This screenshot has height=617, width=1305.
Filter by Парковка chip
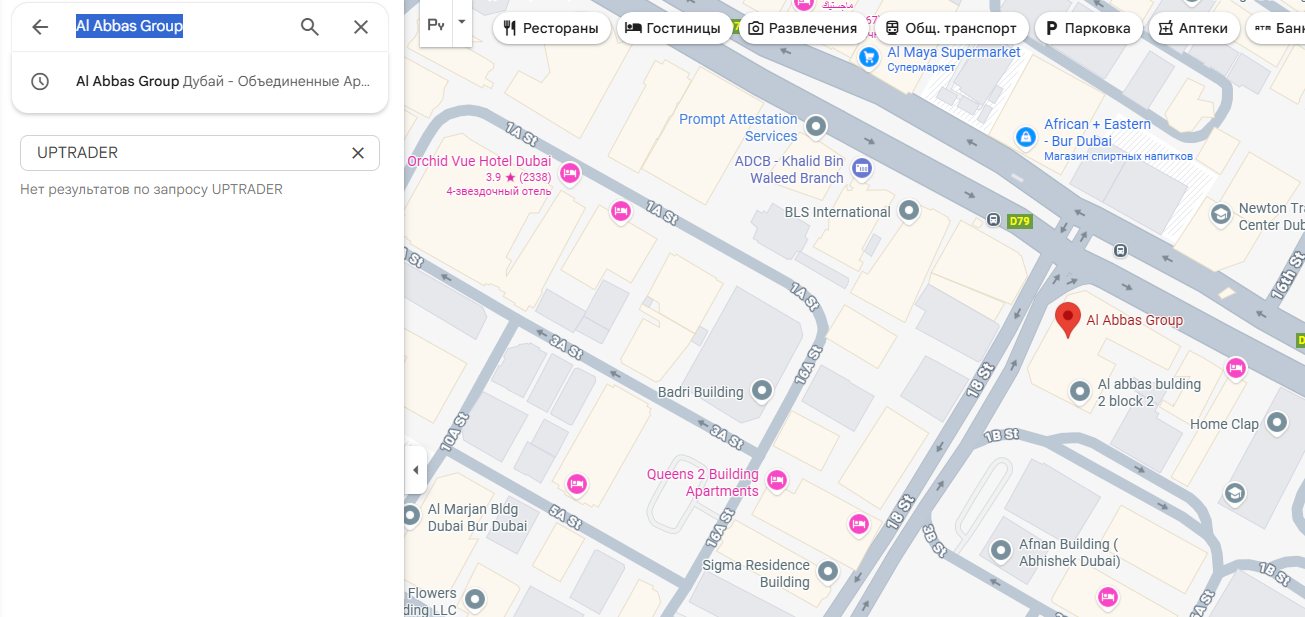(1088, 28)
